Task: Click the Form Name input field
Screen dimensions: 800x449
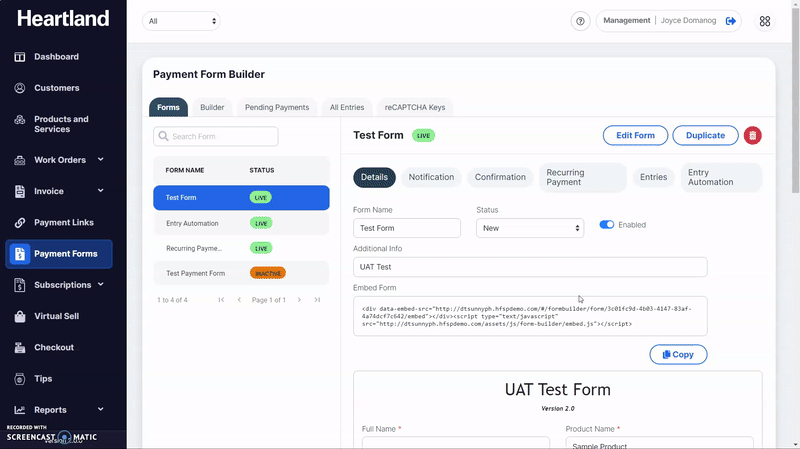Action: 407,228
